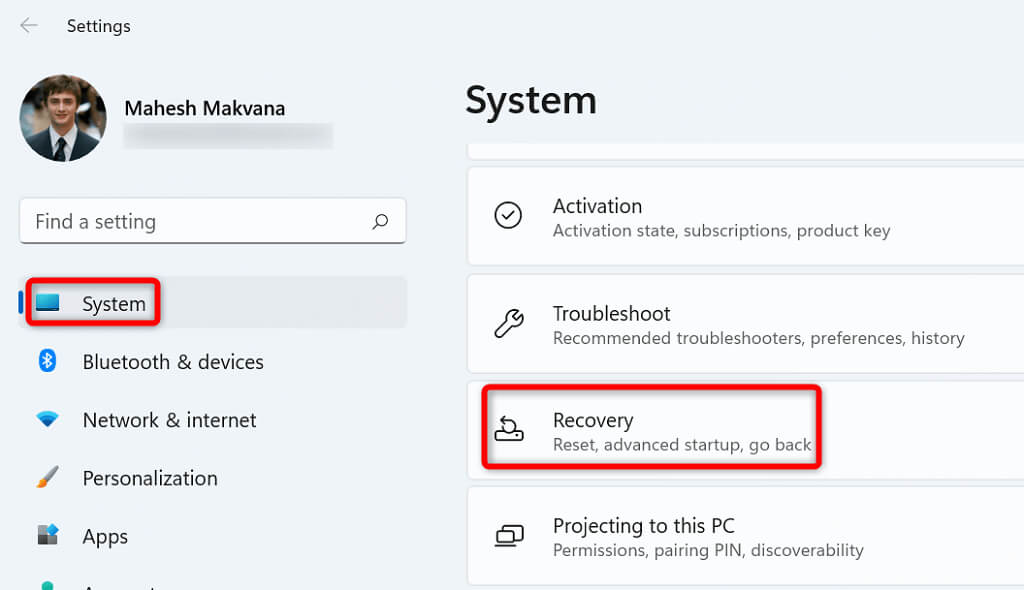This screenshot has width=1024, height=590.
Task: Click the Projecting to this PC icon
Action: click(508, 537)
